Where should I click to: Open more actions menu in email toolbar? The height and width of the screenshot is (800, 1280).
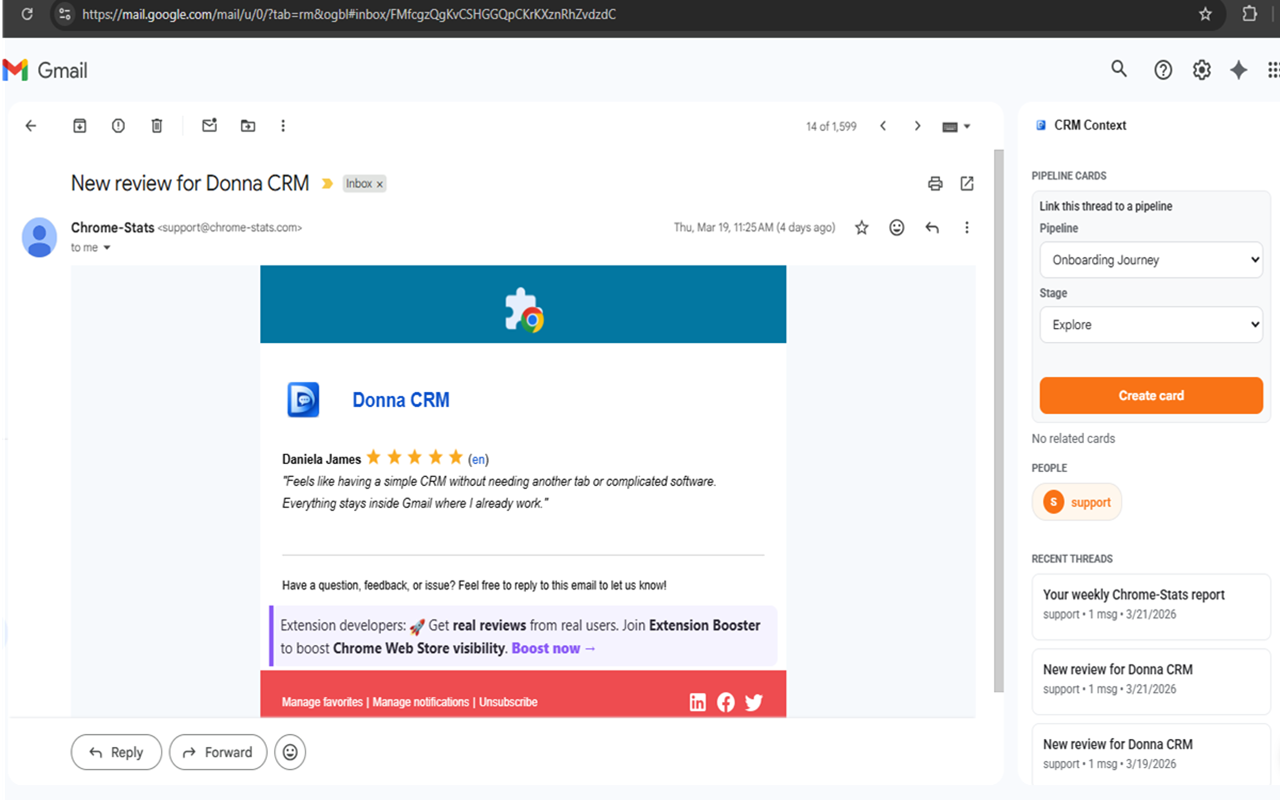click(283, 126)
